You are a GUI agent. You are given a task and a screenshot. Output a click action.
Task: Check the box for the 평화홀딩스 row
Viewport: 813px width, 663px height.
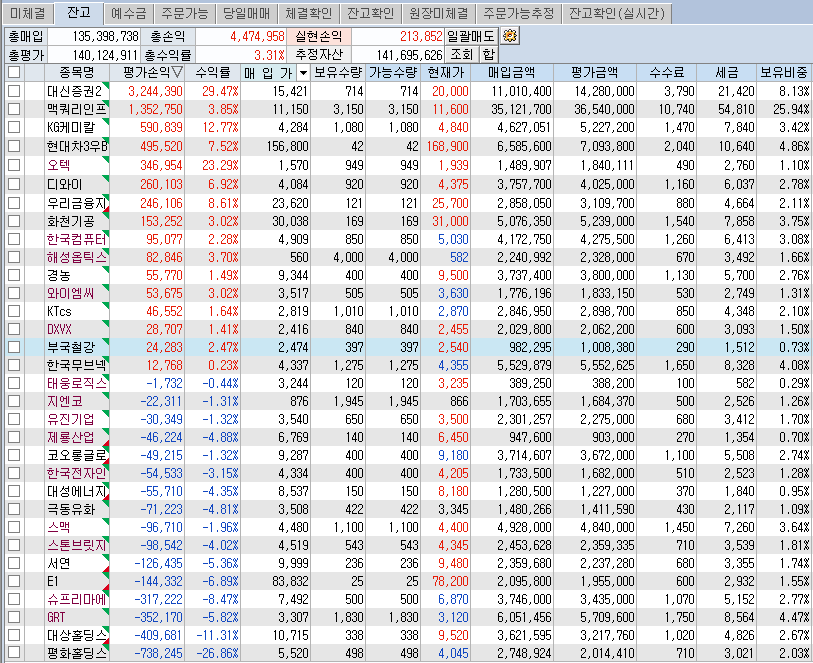pos(14,653)
